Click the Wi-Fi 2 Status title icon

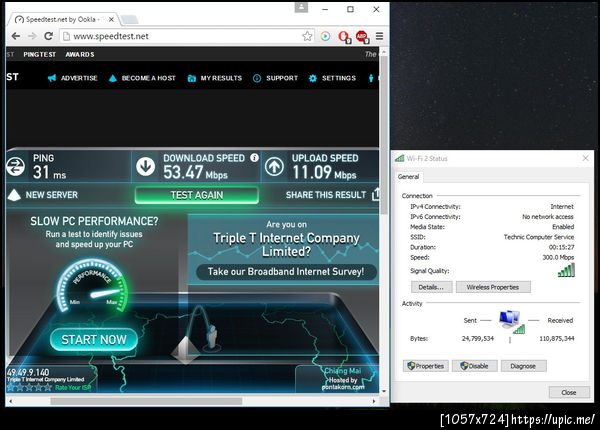click(x=399, y=158)
